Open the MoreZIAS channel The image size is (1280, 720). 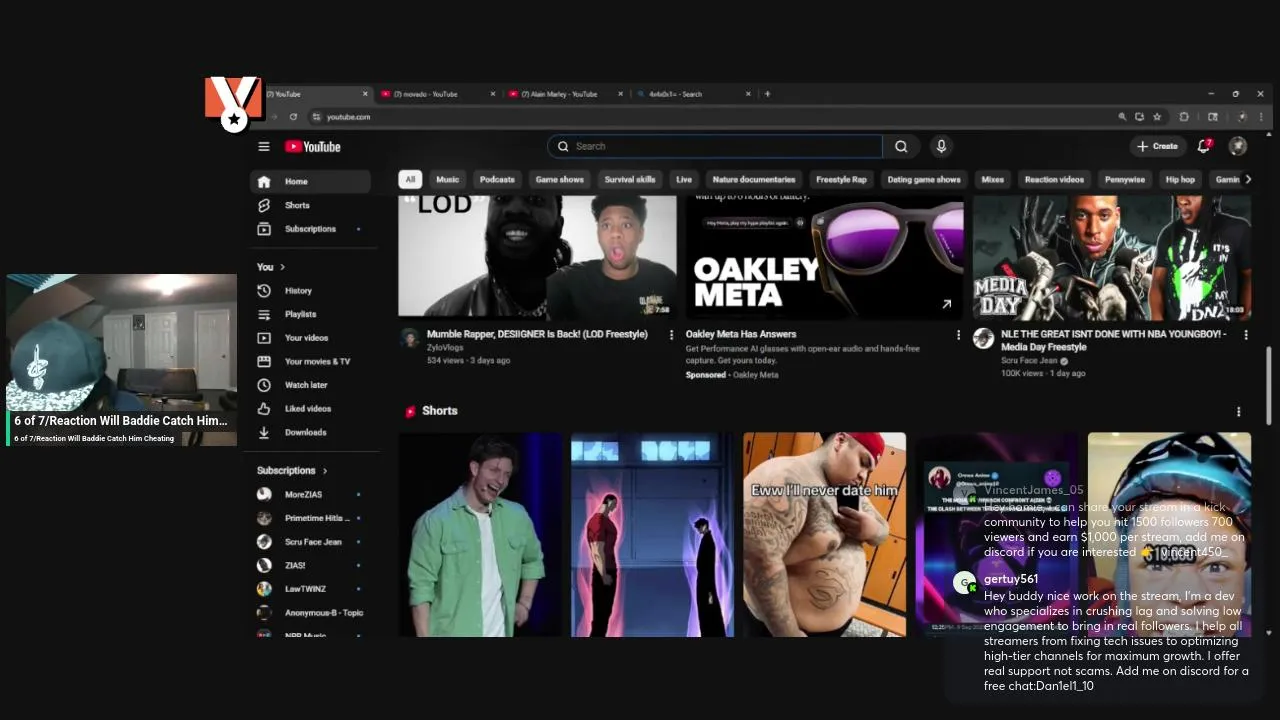pyautogui.click(x=310, y=494)
